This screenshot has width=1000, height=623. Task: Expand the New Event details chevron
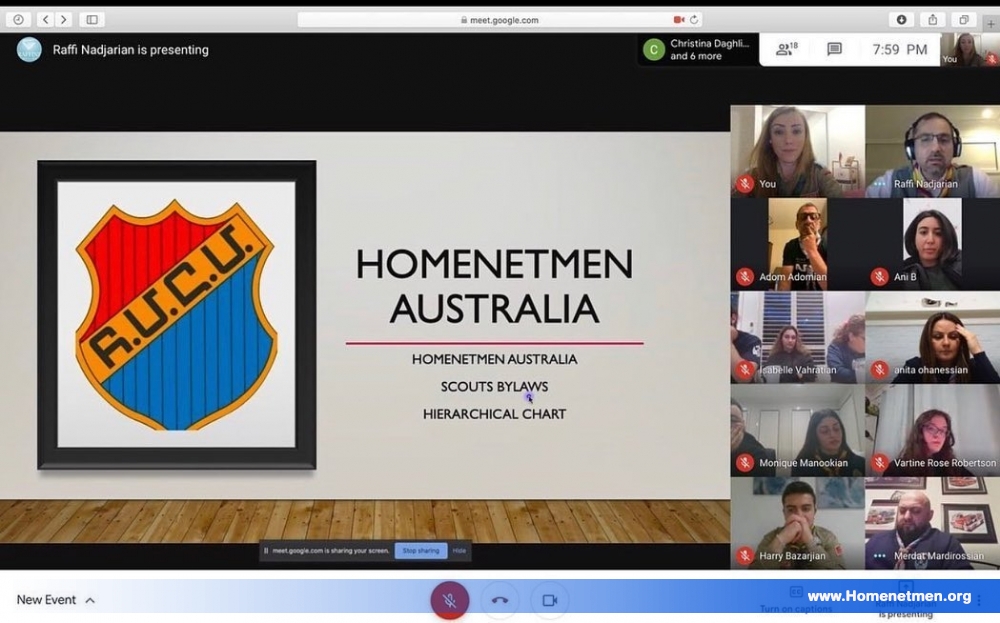[x=90, y=600]
